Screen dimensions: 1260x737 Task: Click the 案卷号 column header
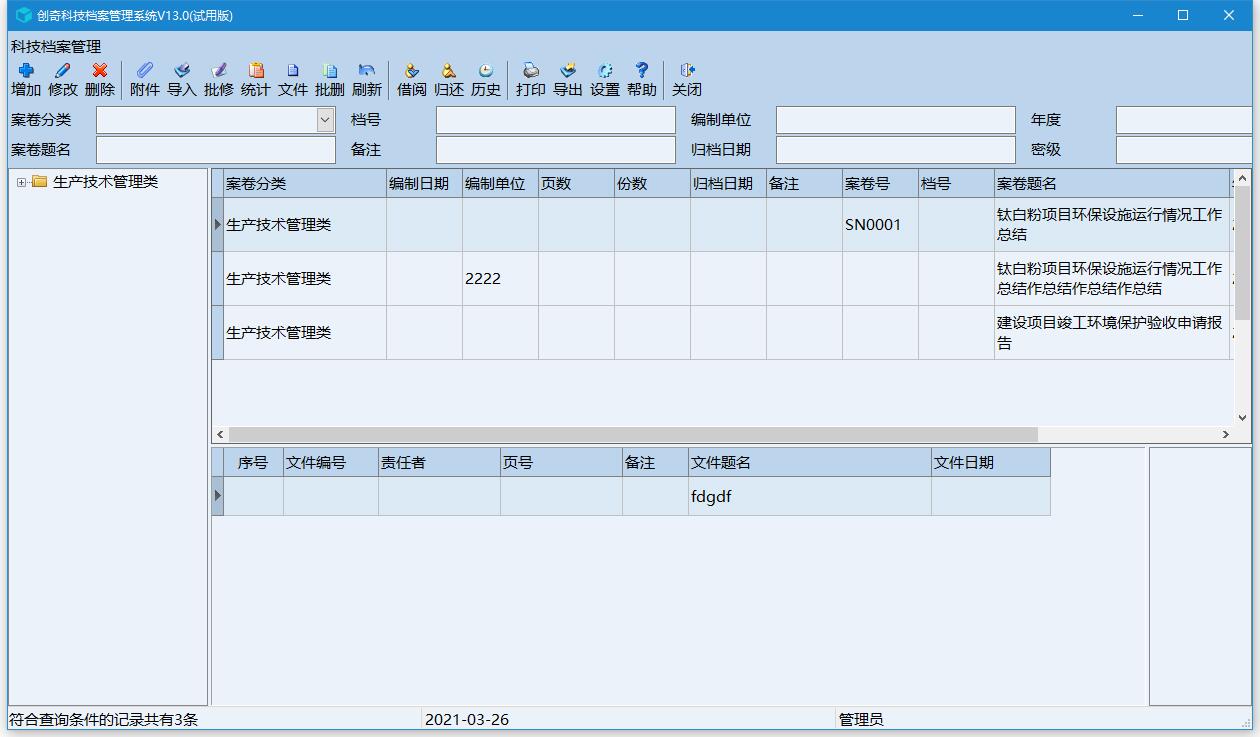coord(881,184)
